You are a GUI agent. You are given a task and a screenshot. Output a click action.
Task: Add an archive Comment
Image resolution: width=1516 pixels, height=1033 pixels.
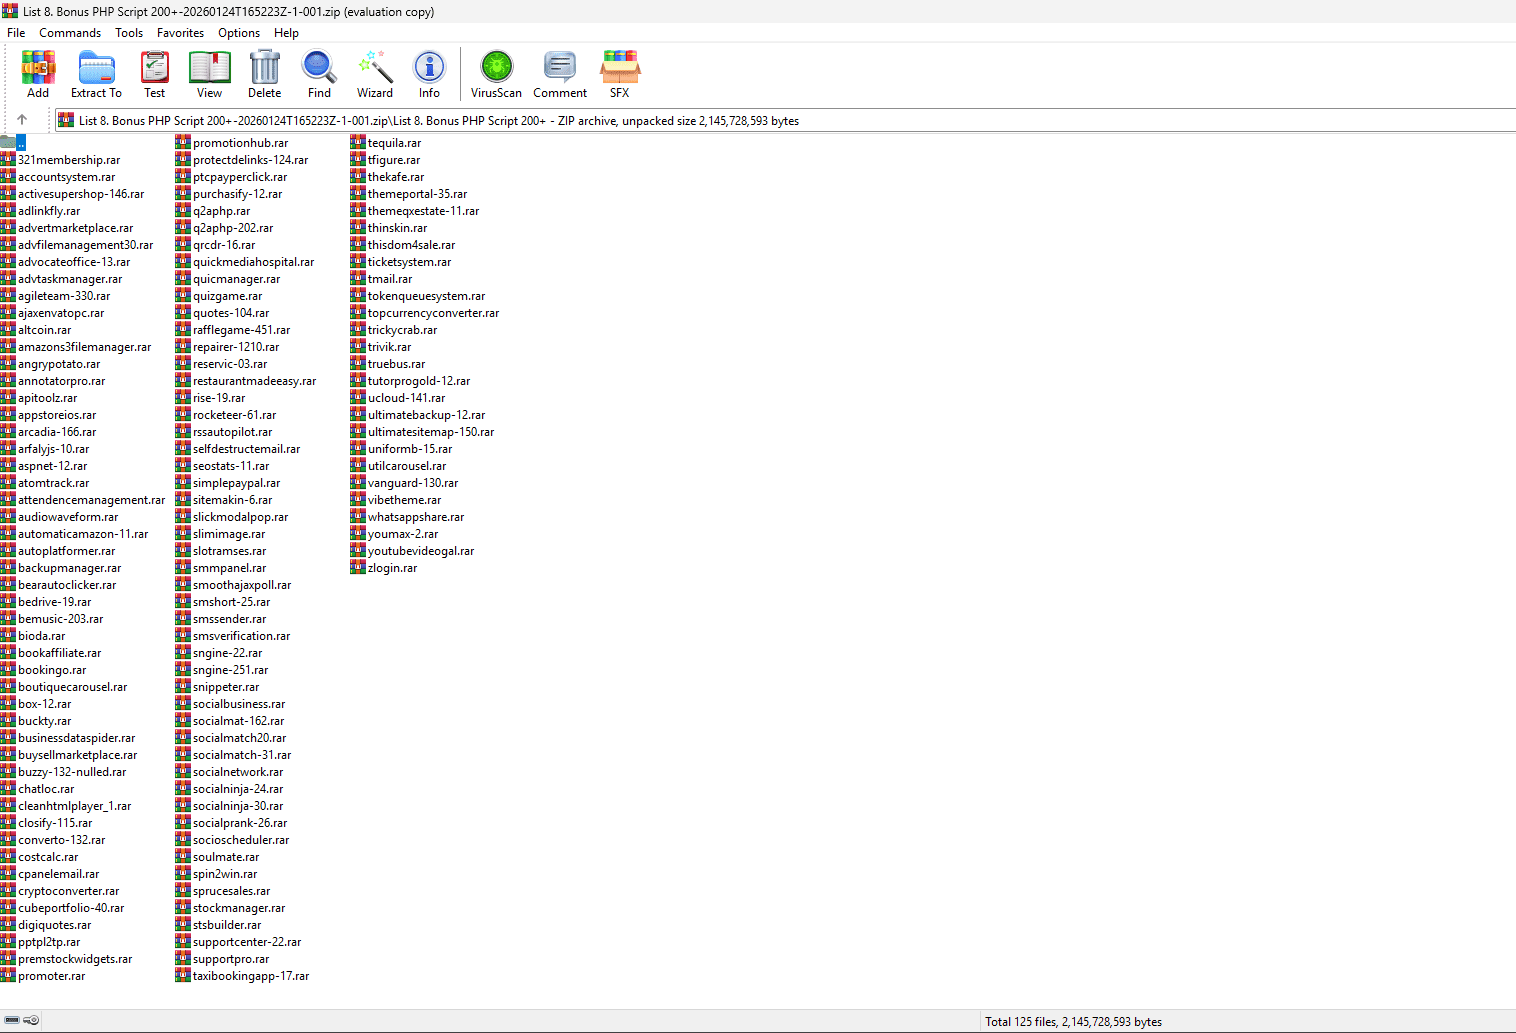pos(559,74)
